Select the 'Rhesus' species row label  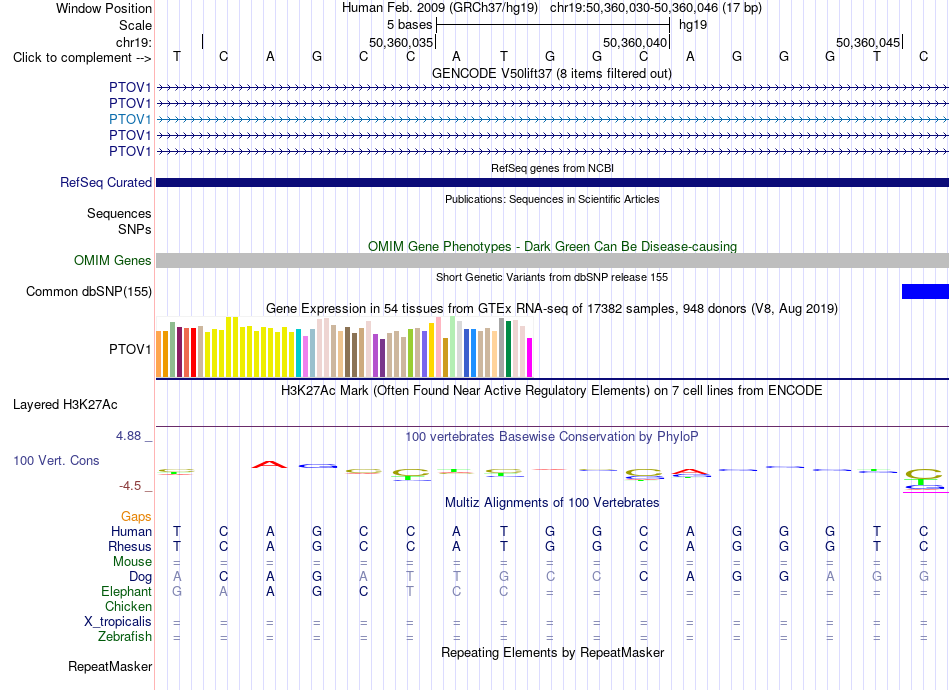point(130,546)
